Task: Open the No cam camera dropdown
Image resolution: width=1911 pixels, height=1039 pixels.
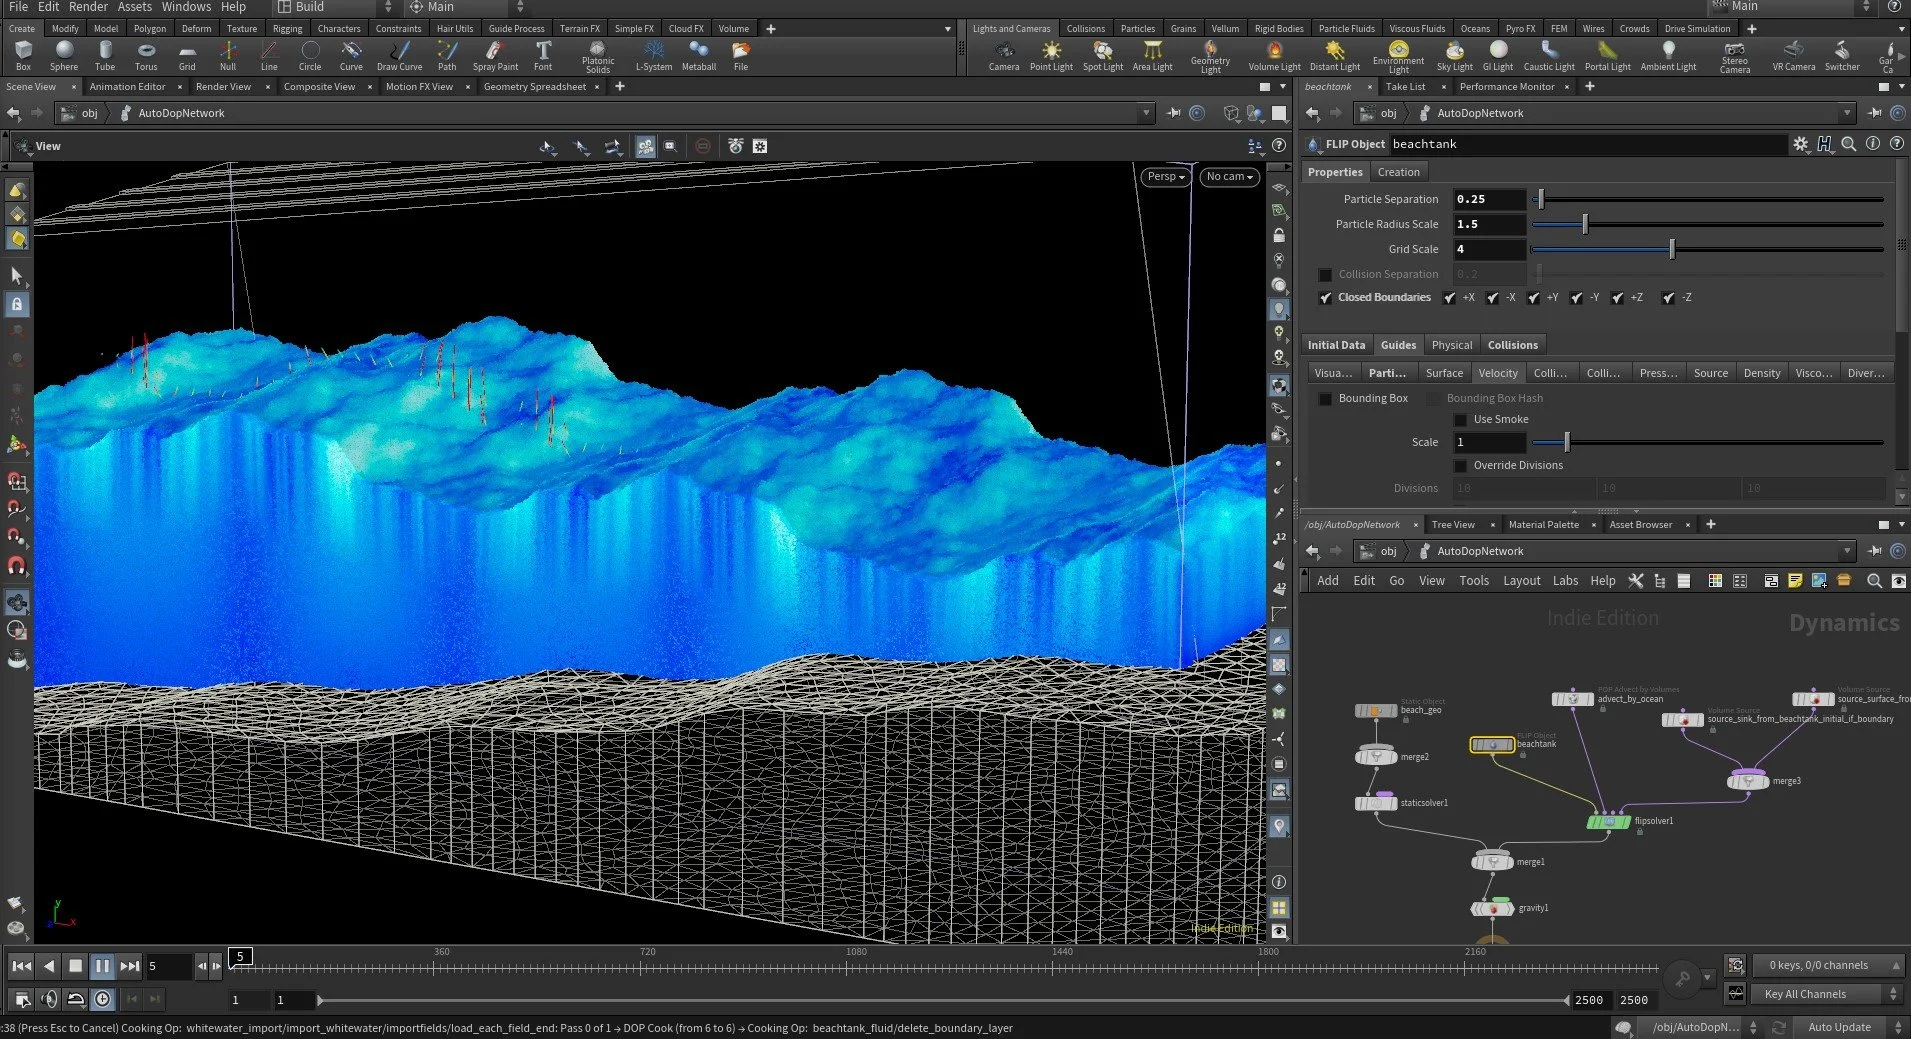Action: point(1228,177)
